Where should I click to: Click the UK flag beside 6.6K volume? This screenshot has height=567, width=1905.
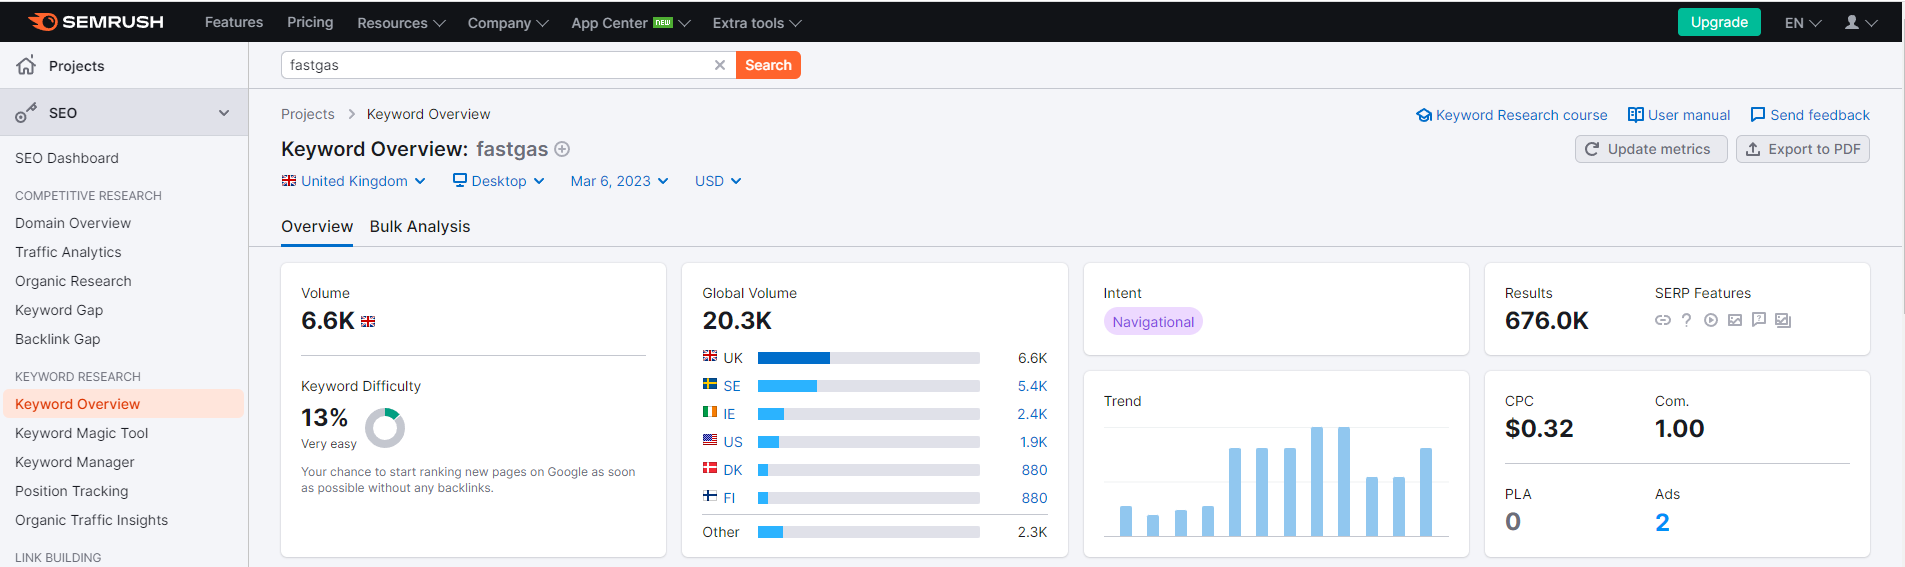click(x=368, y=321)
